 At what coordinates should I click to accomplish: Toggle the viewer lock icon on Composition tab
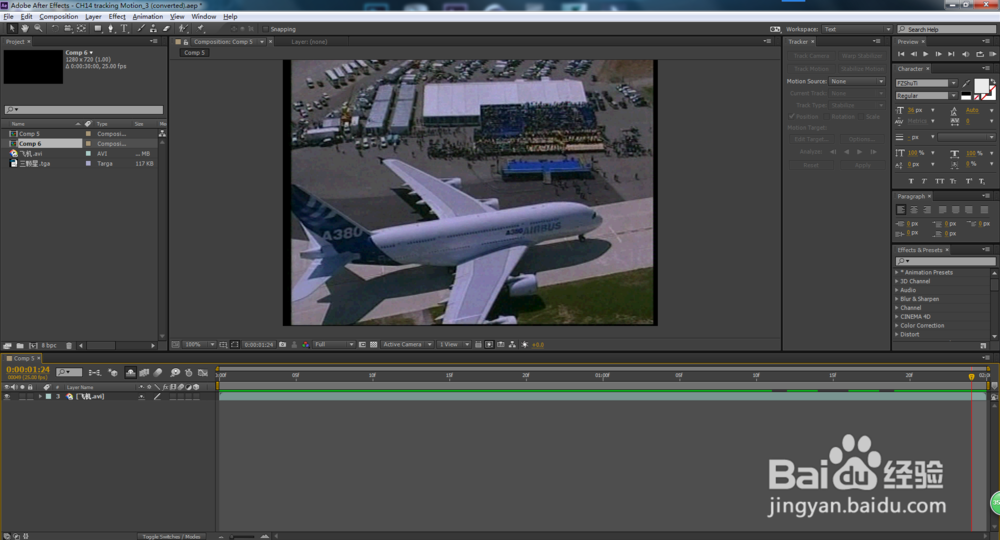click(x=186, y=42)
